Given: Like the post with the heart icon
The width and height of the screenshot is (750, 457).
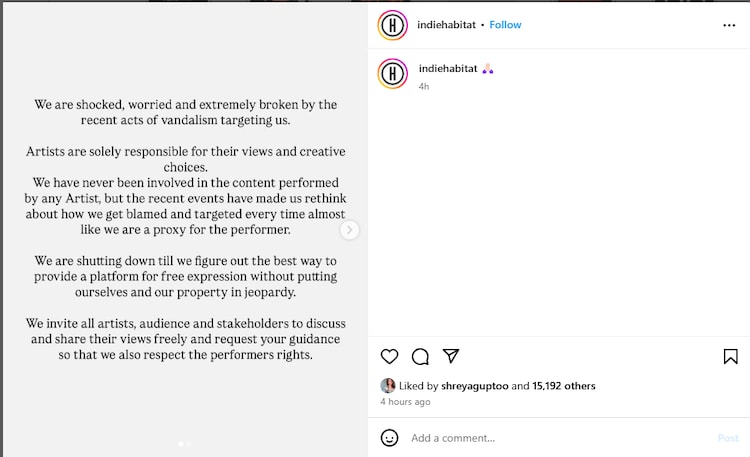Looking at the screenshot, I should click(390, 356).
